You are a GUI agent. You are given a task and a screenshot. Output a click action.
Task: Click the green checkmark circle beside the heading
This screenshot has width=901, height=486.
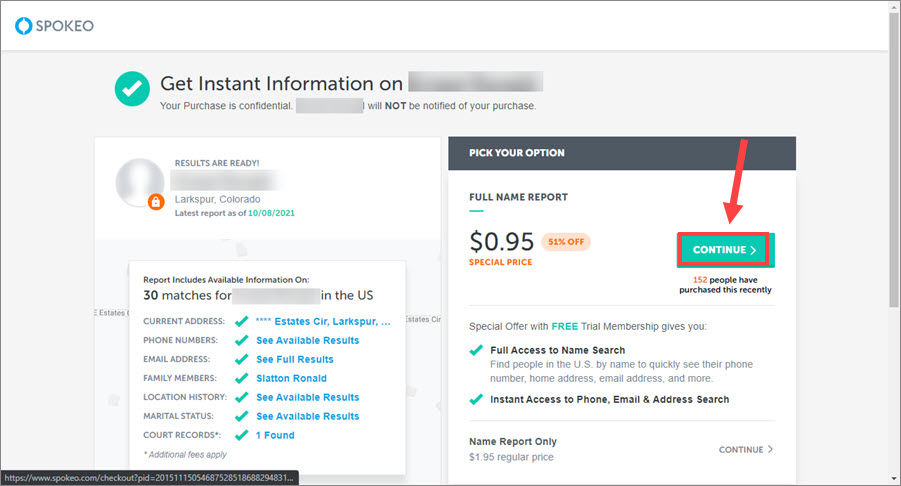(132, 88)
